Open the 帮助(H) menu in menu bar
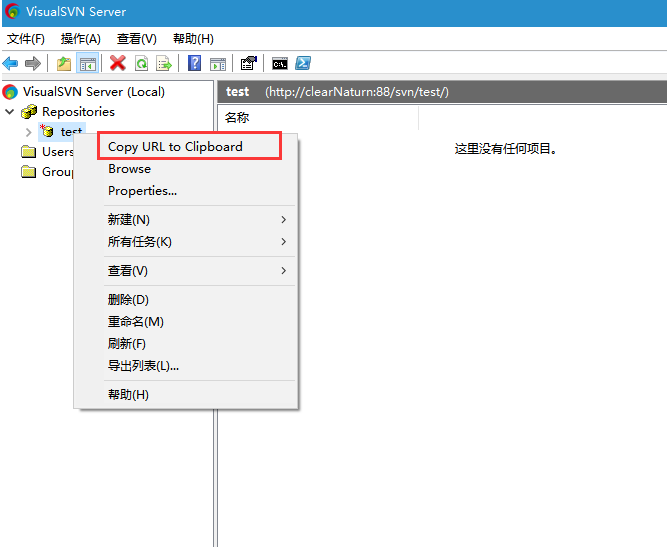 (x=193, y=39)
